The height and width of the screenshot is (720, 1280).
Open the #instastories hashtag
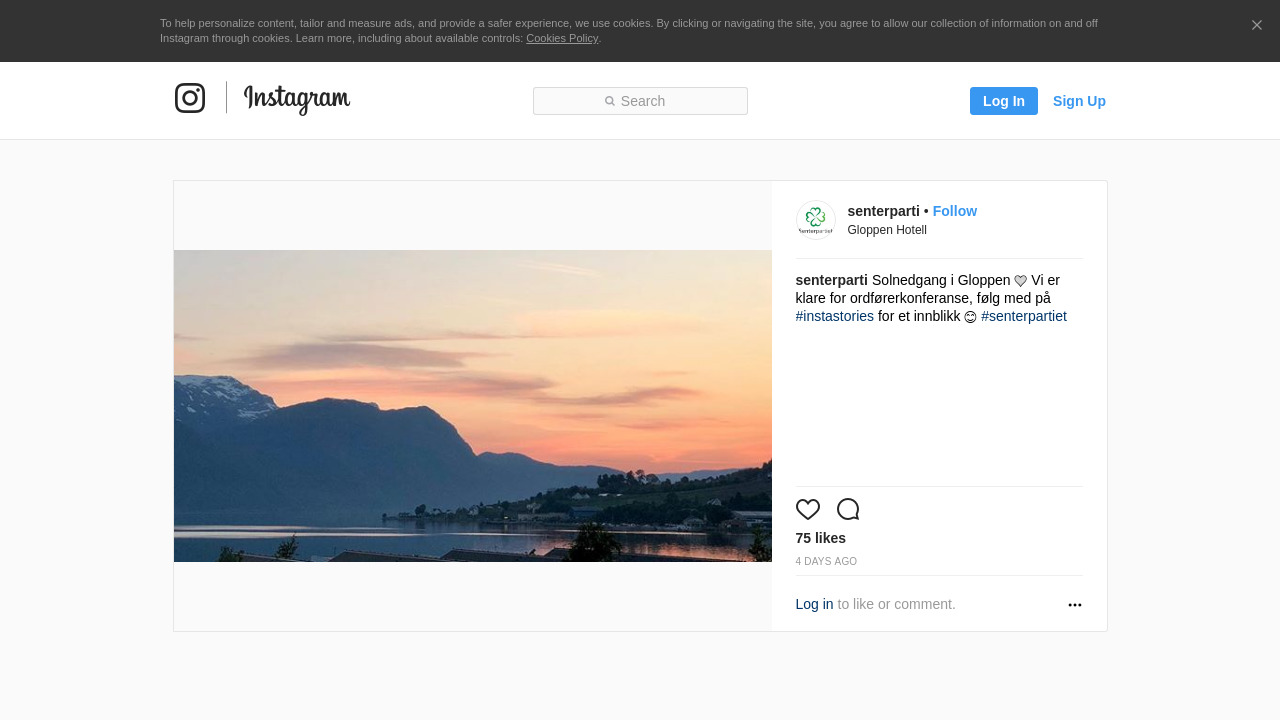pos(834,316)
